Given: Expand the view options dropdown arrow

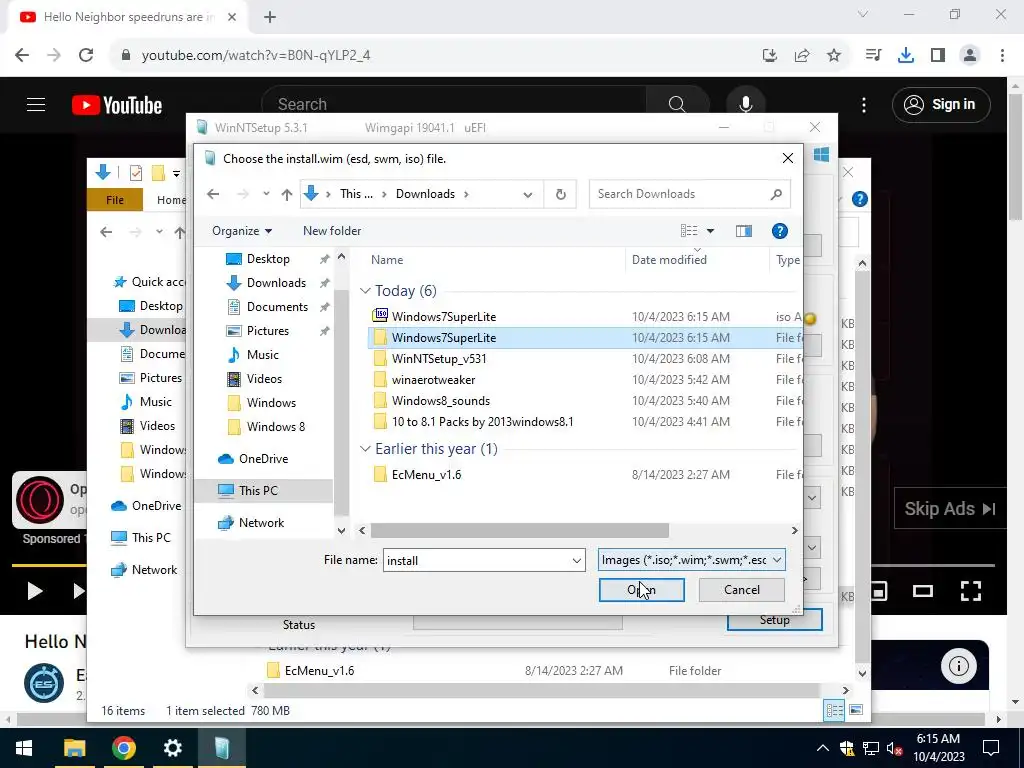Looking at the screenshot, I should 711,231.
